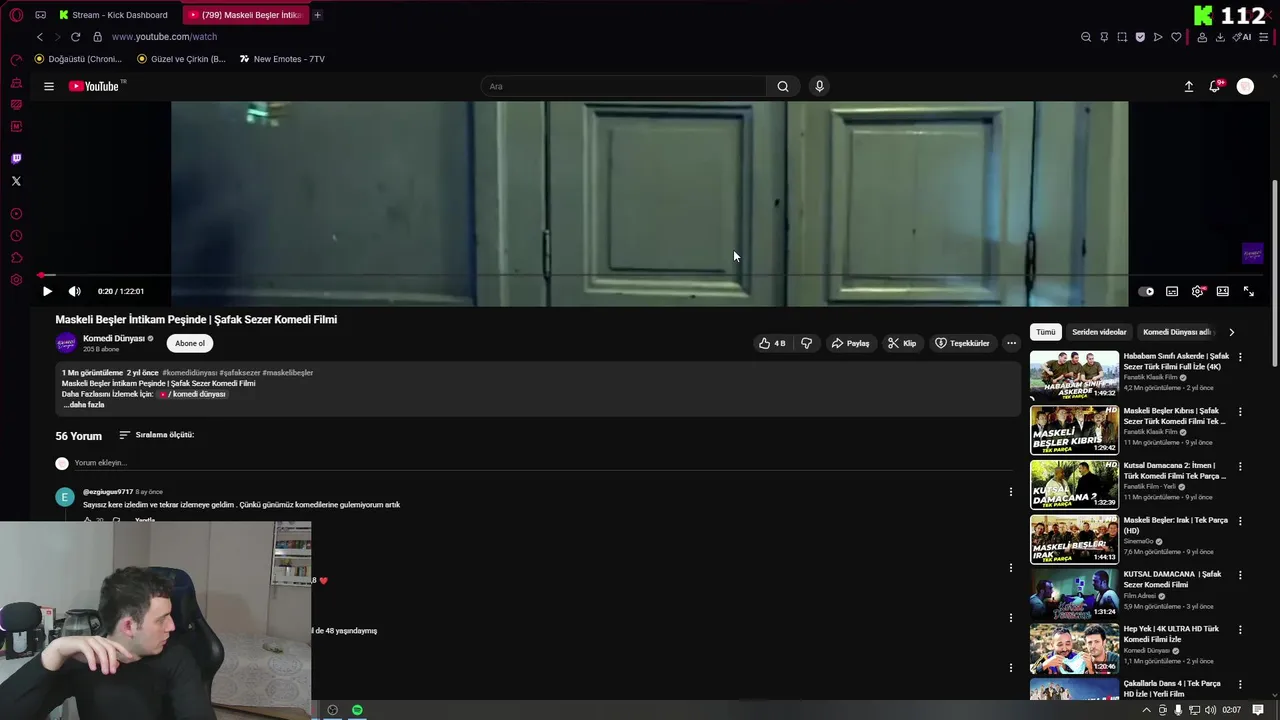Open the browser downloads icon

(x=1220, y=37)
